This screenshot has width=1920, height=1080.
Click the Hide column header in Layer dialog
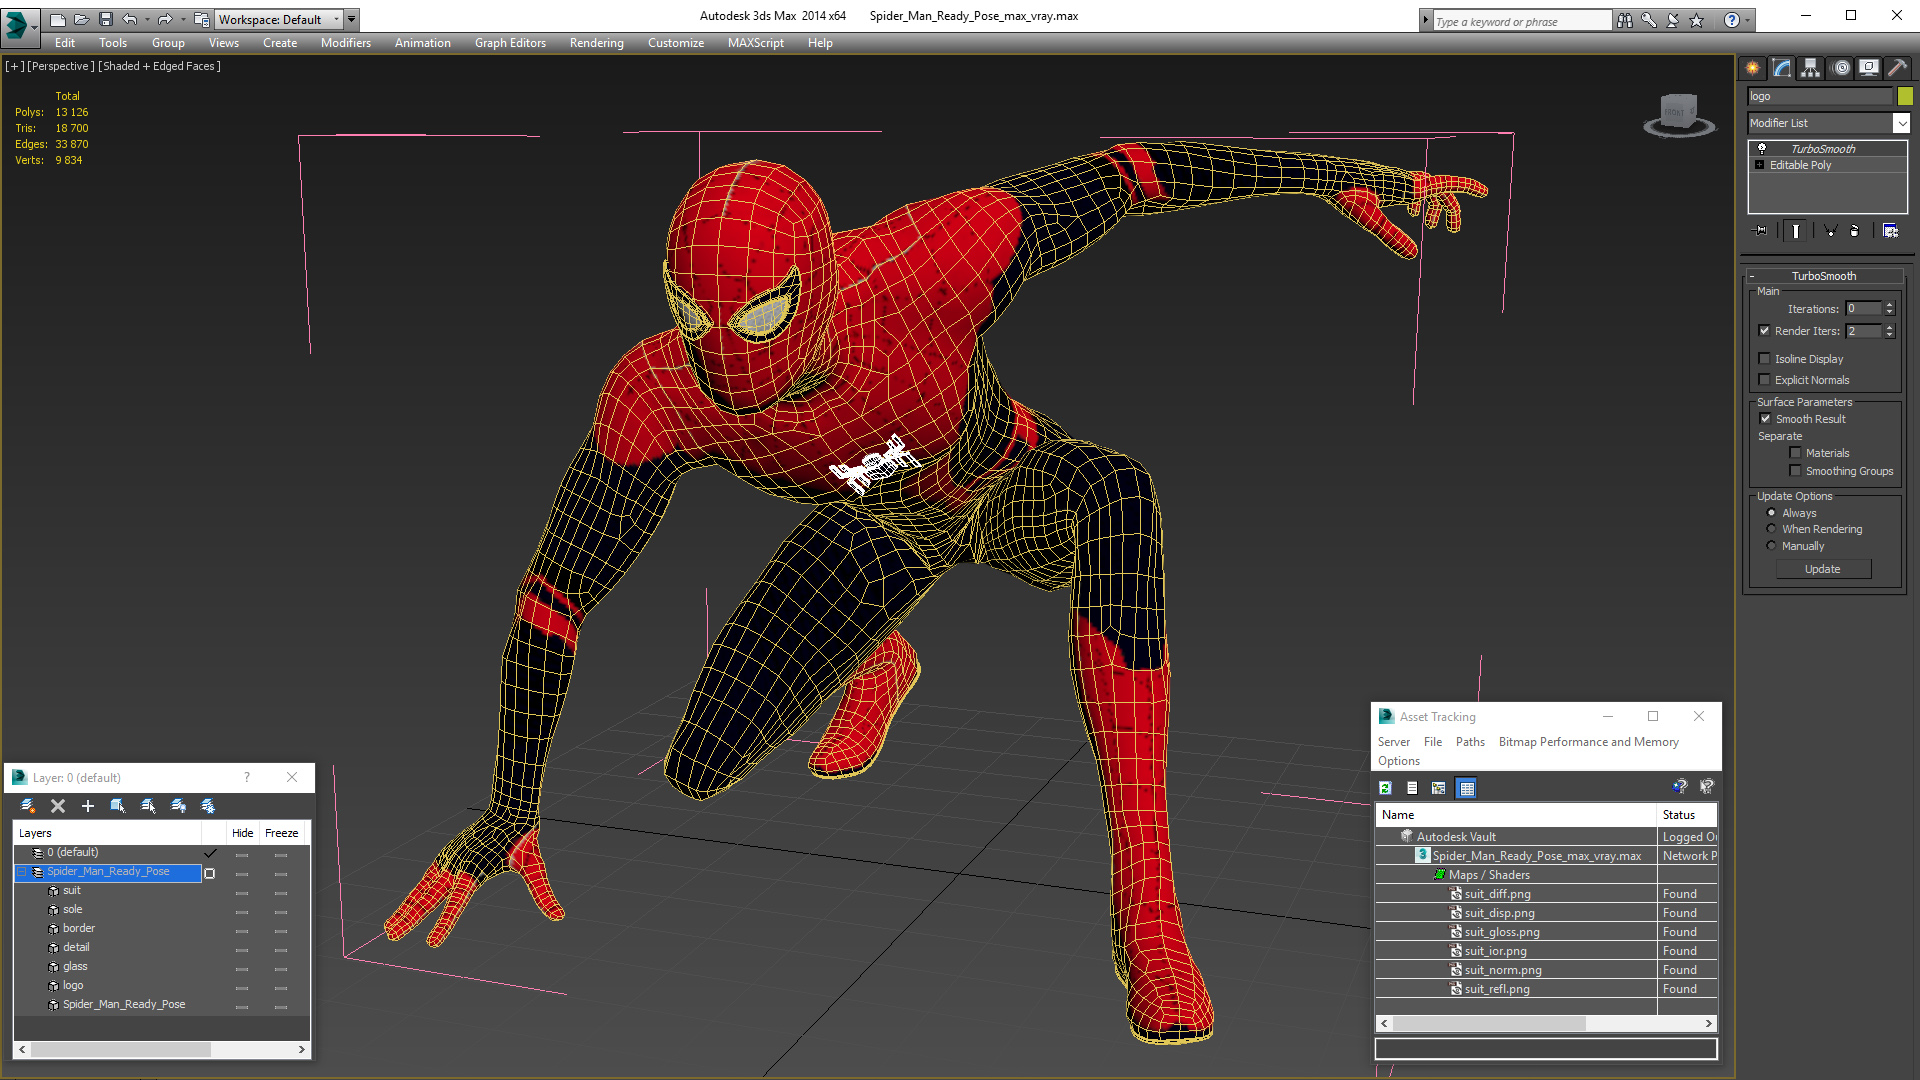pos(242,833)
